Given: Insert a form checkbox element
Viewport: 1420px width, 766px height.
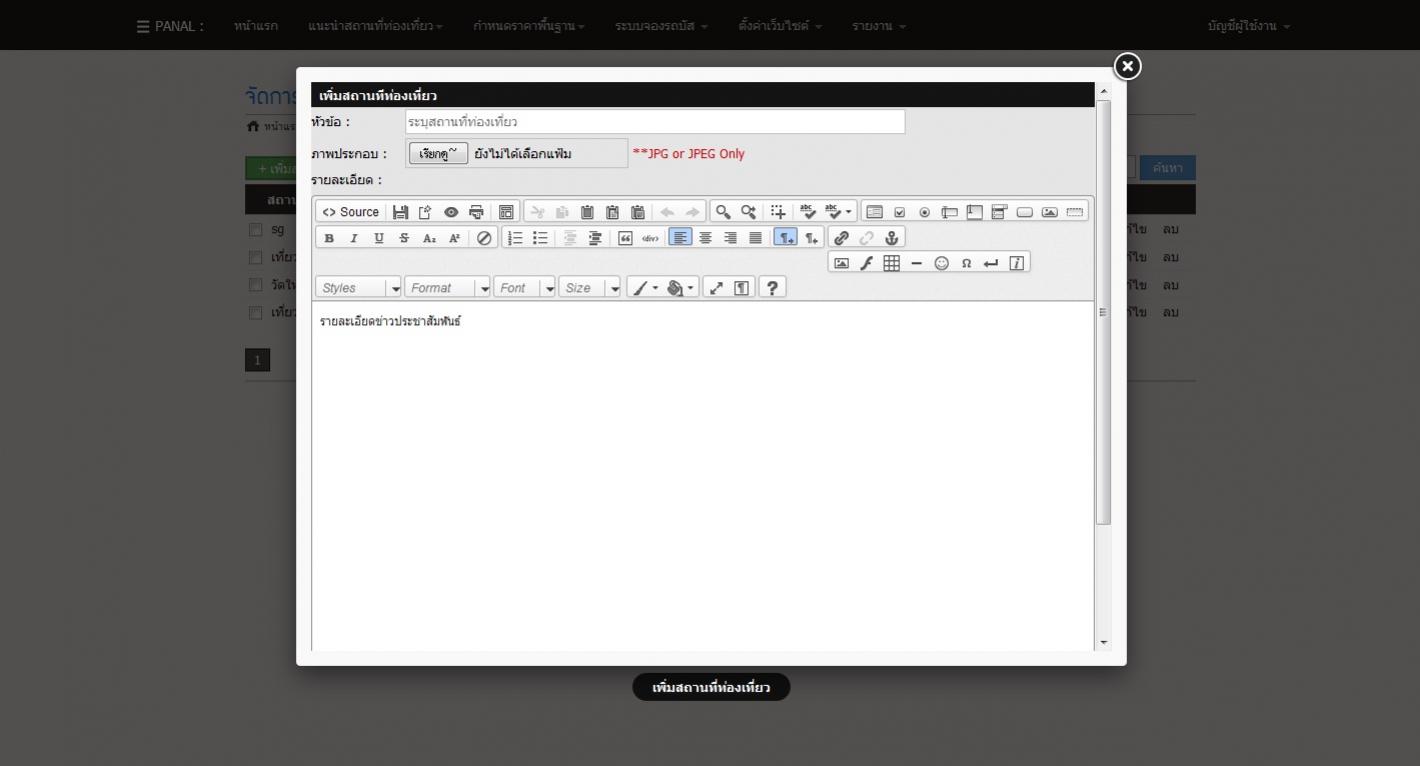Looking at the screenshot, I should 899,212.
